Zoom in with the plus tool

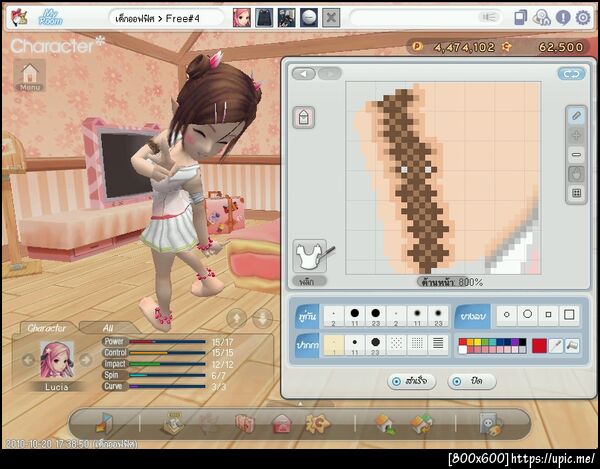(577, 135)
